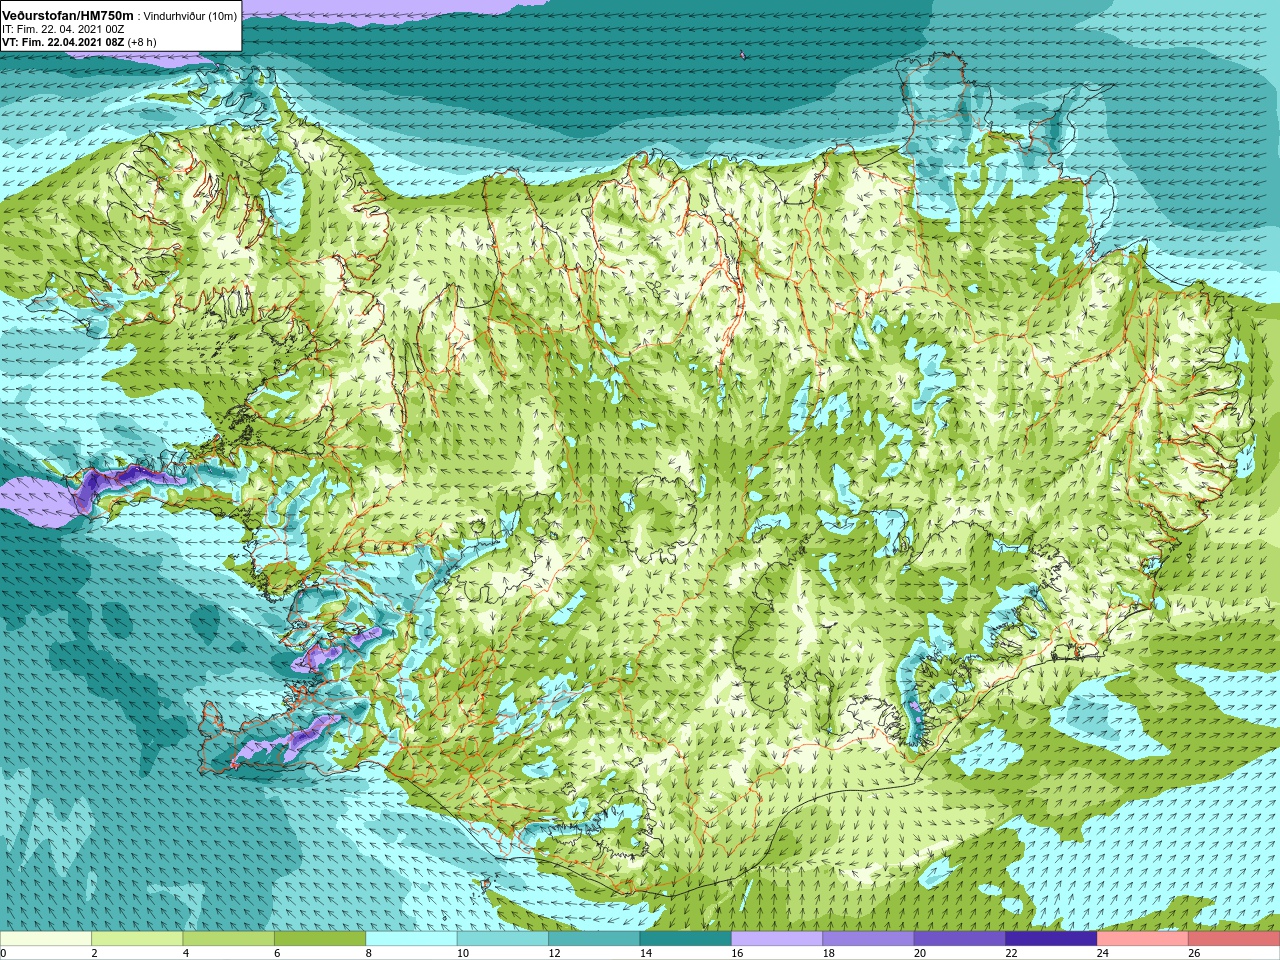Click legend scale label '2'
The image size is (1280, 960).
tap(94, 953)
